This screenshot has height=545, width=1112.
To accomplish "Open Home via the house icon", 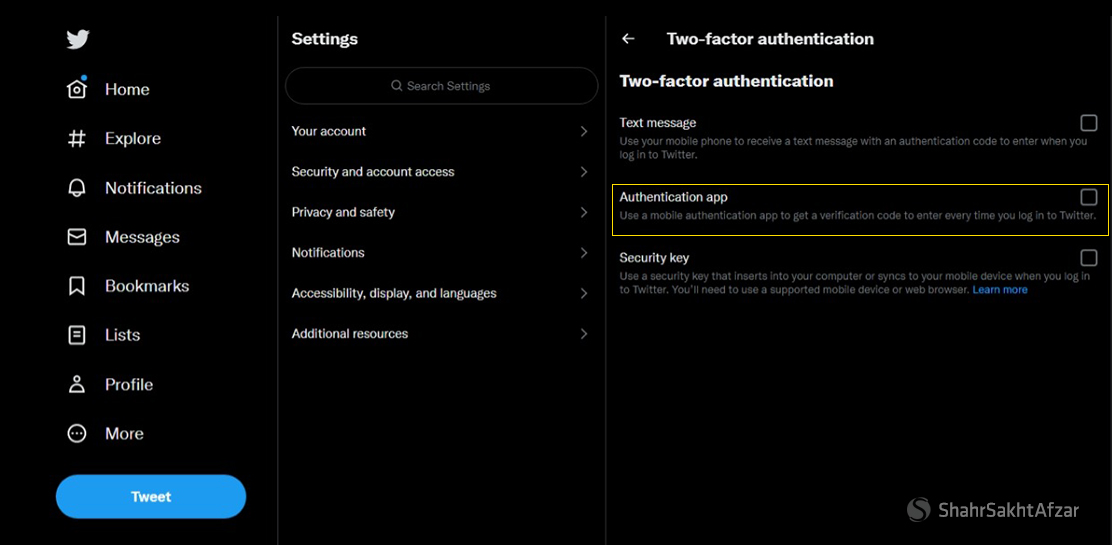I will point(77,89).
